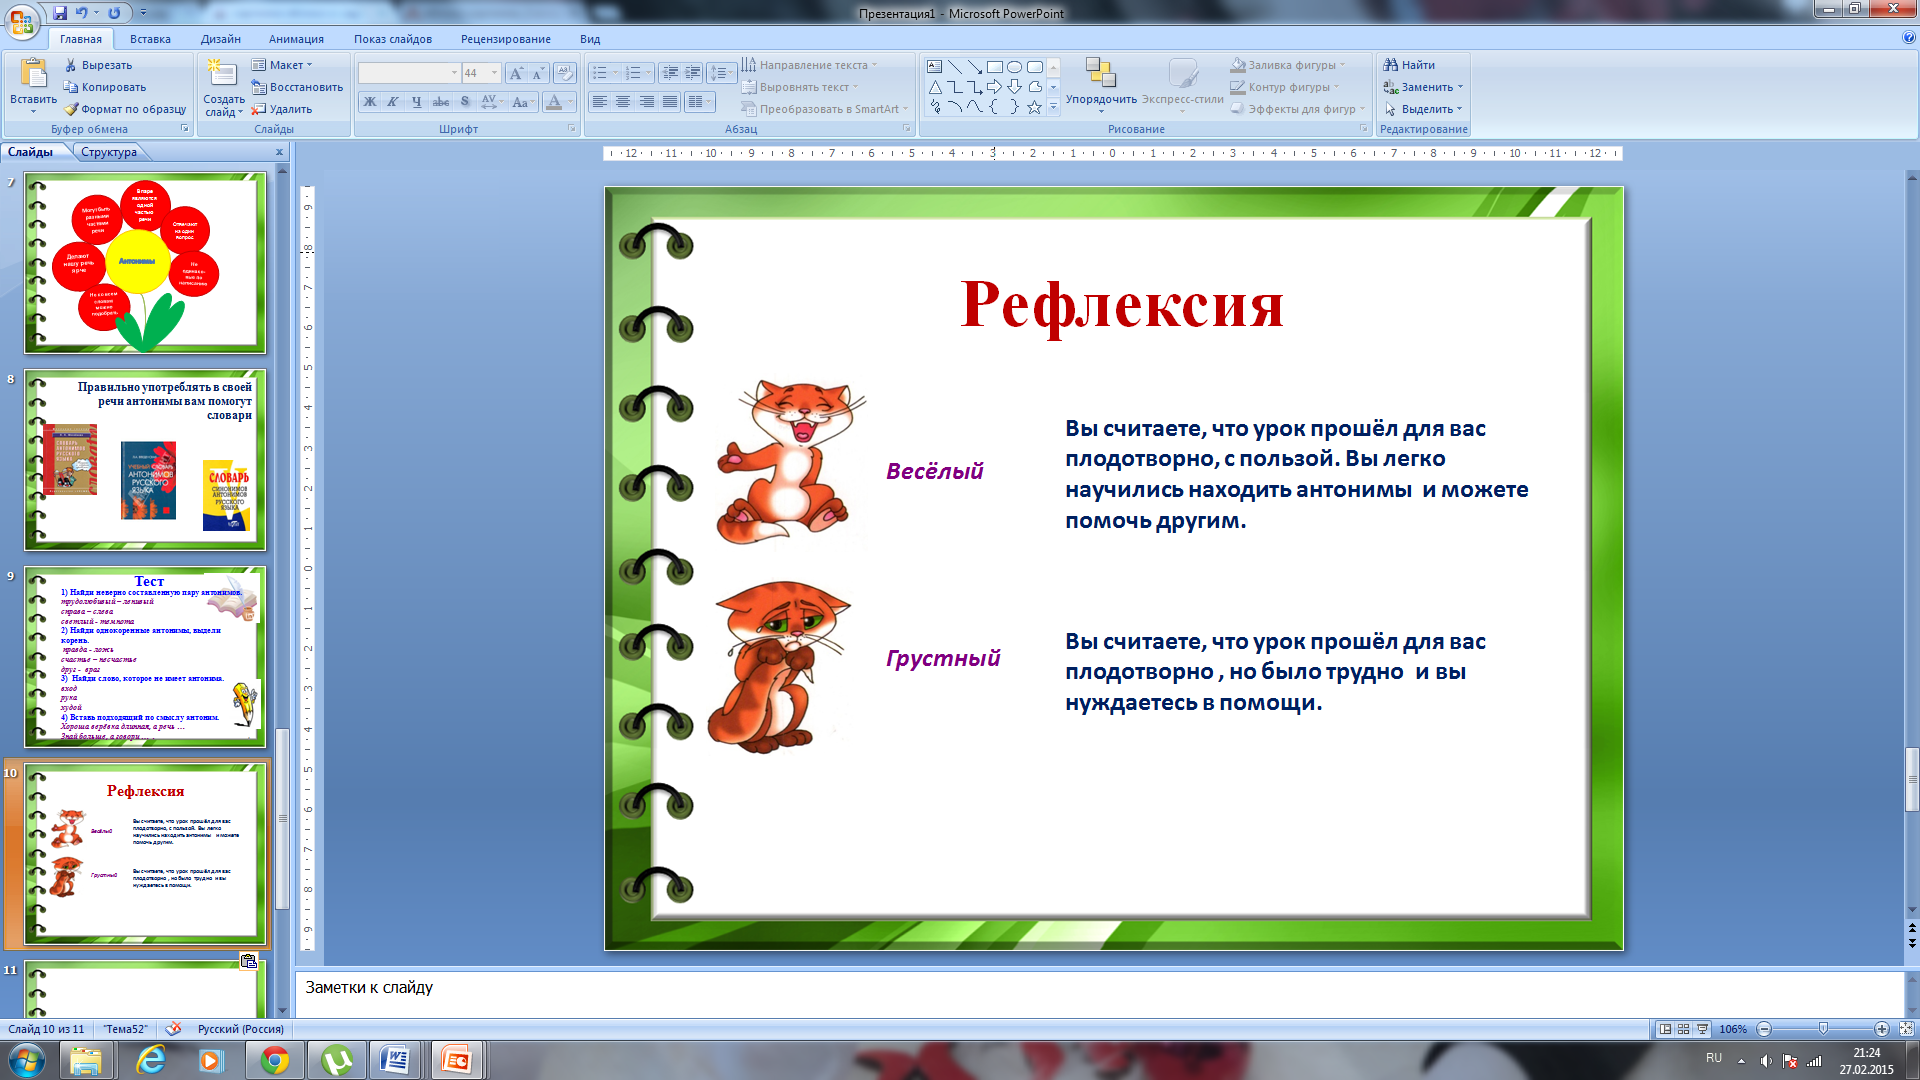1920x1080 pixels.
Task: Toggle italic formatting К
Action: coord(393,102)
